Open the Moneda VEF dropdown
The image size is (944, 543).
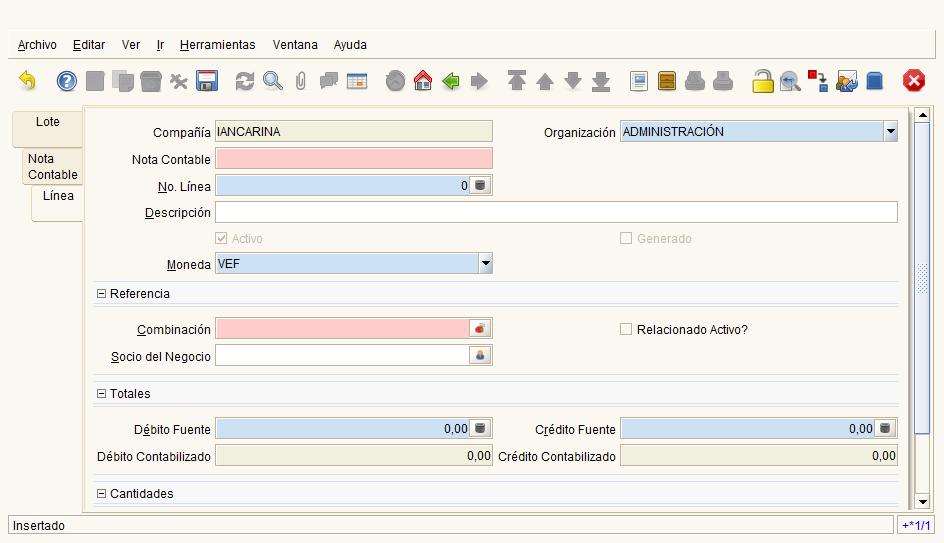point(485,264)
